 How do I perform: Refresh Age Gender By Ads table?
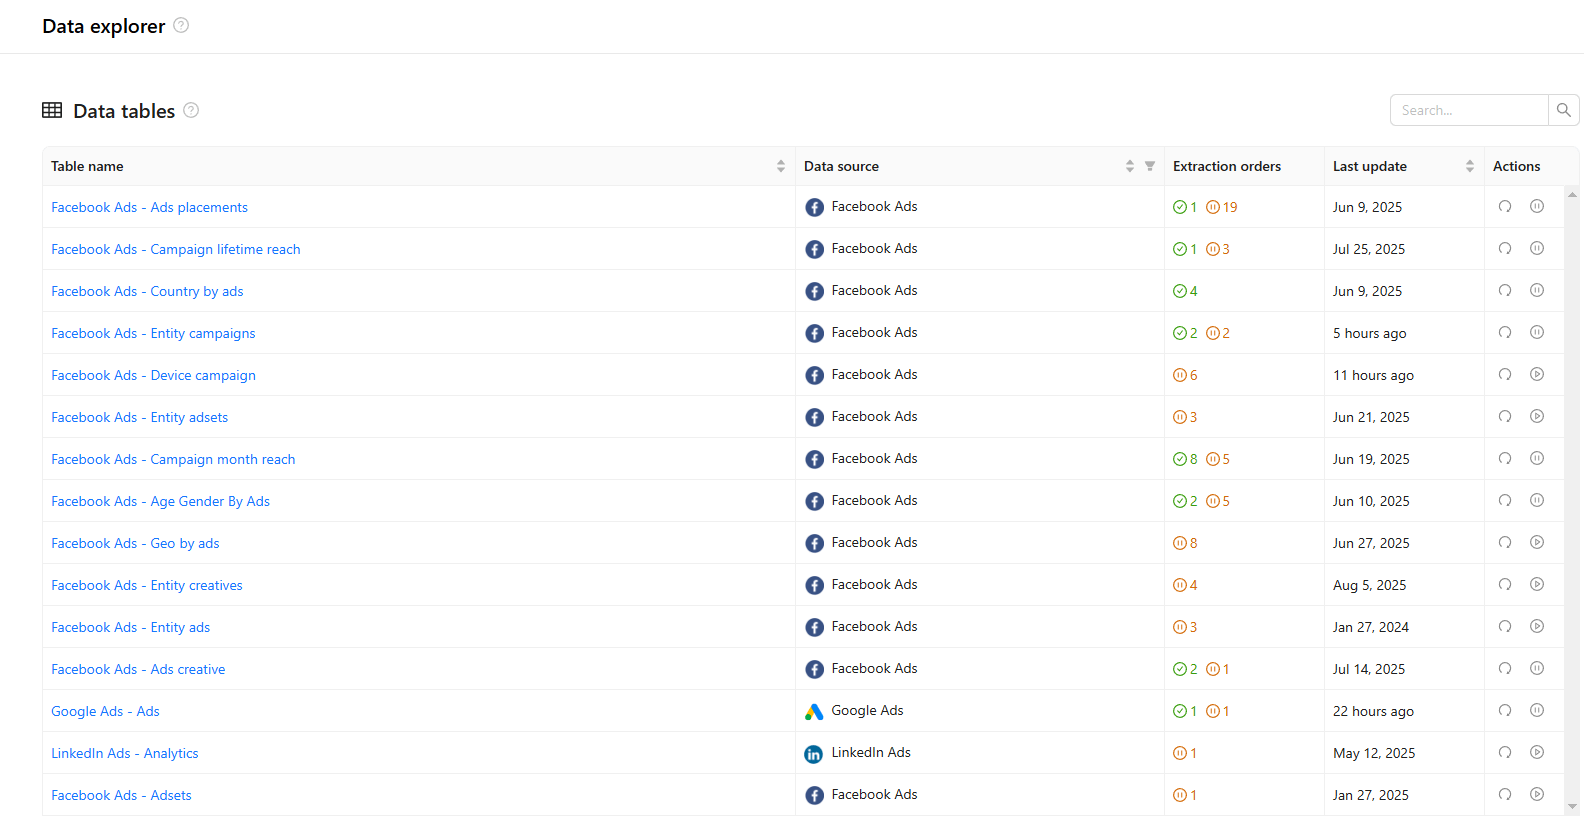point(1505,500)
